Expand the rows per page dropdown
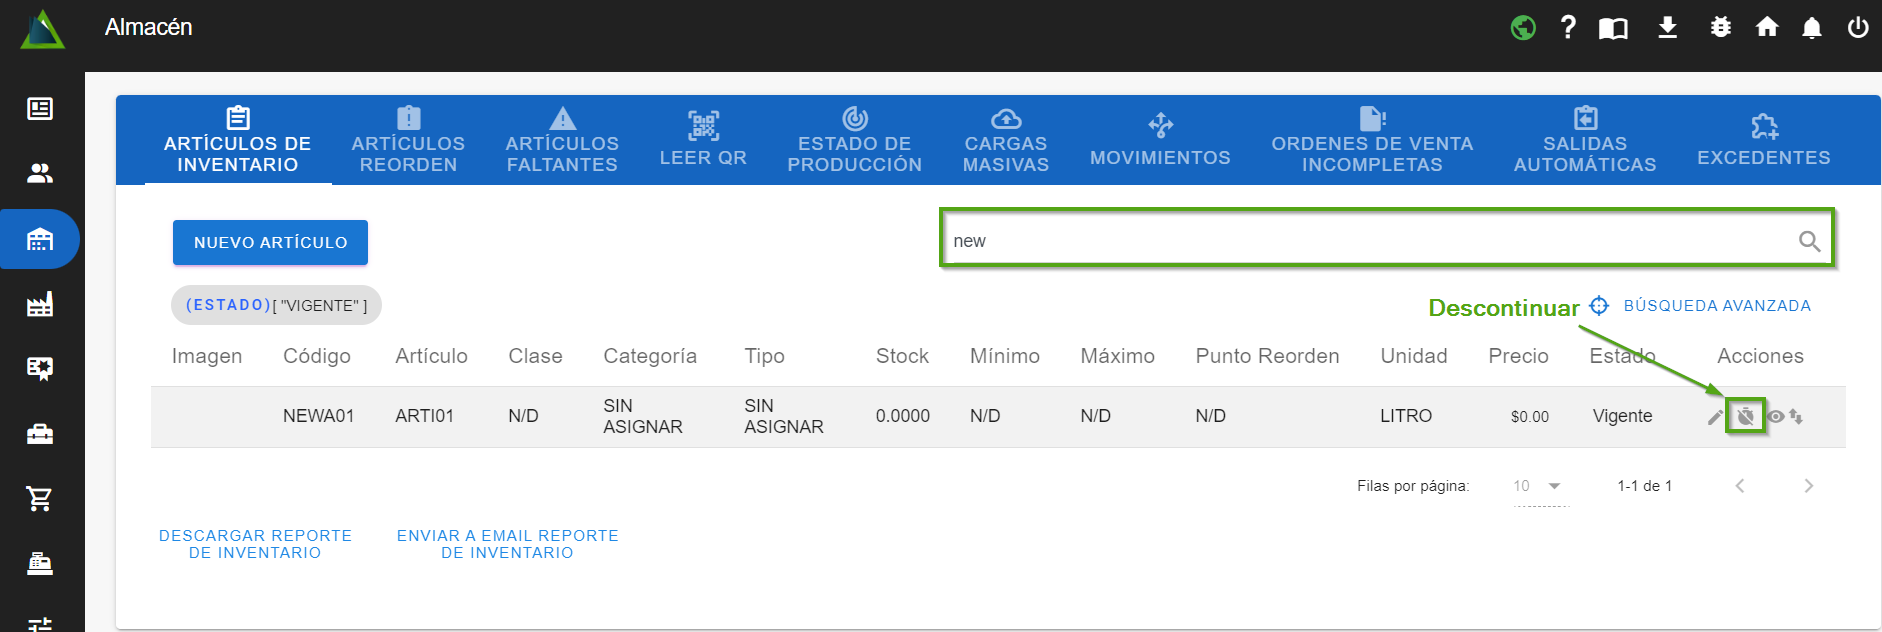Viewport: 1882px width, 632px height. pyautogui.click(x=1538, y=486)
